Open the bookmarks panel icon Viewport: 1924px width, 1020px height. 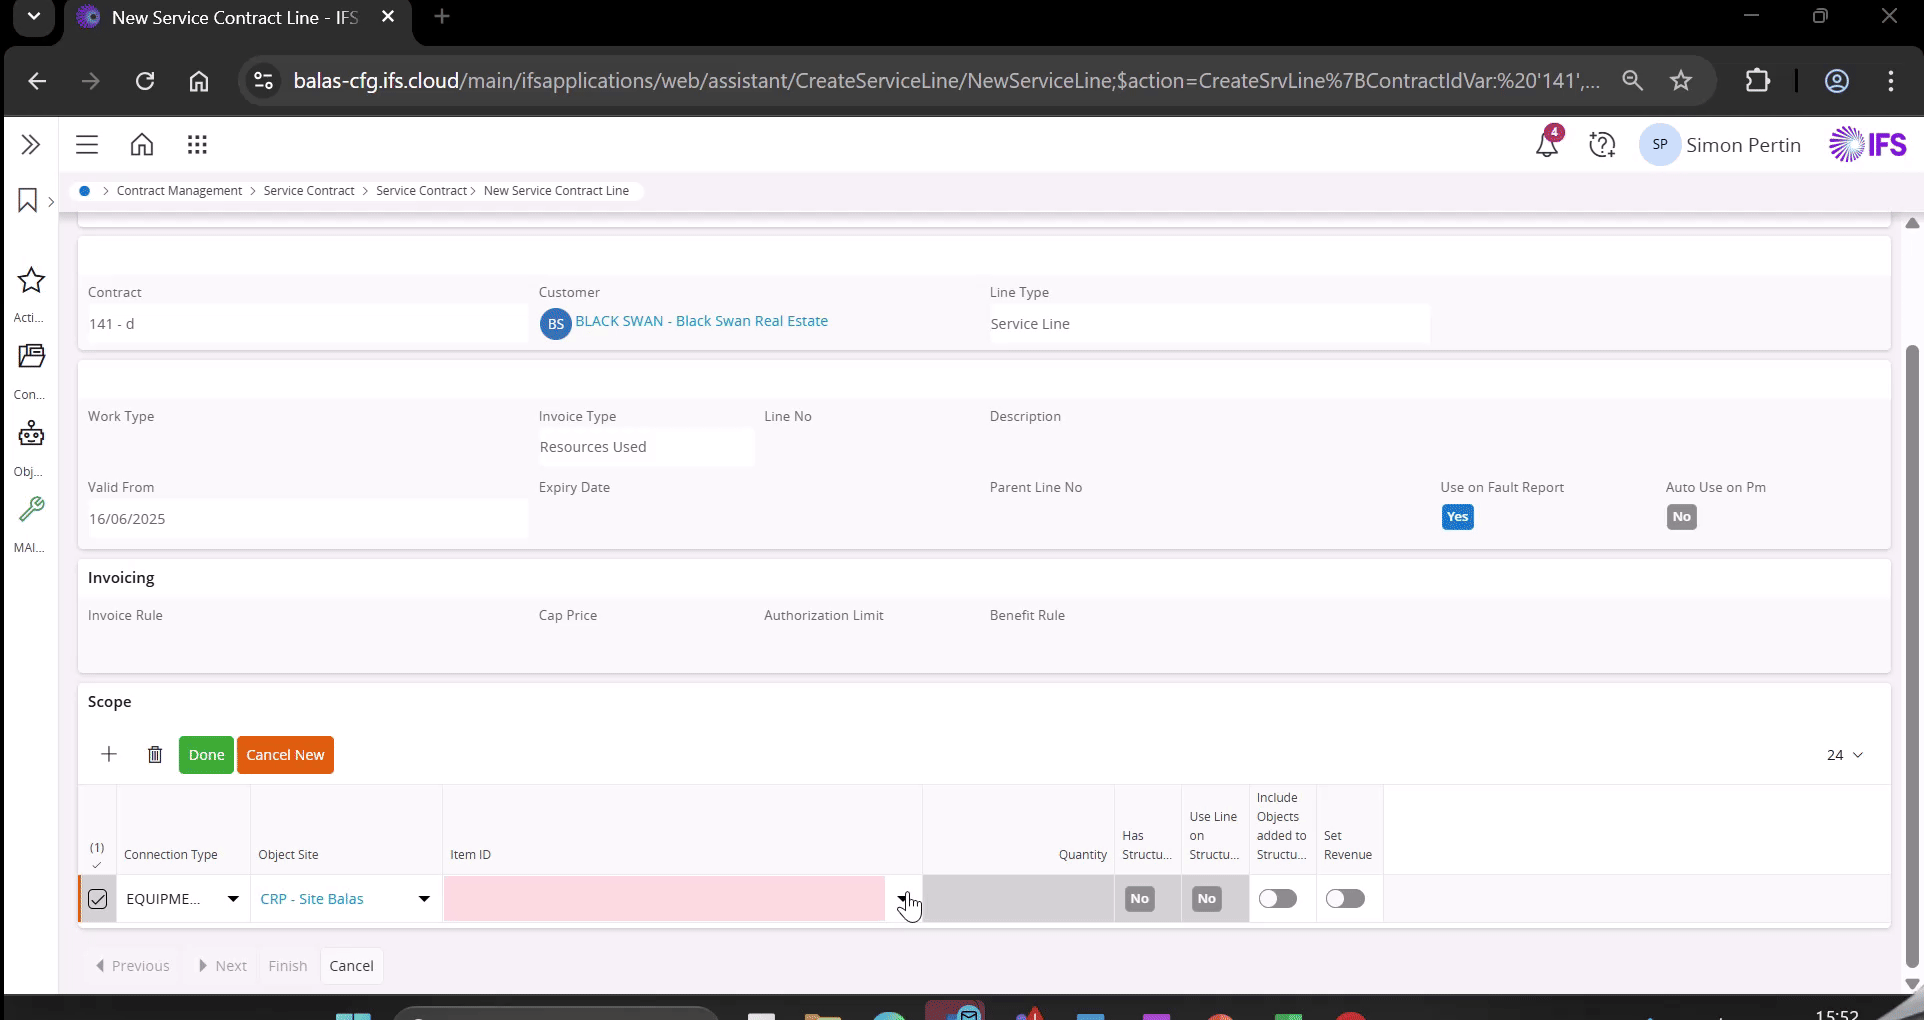28,201
